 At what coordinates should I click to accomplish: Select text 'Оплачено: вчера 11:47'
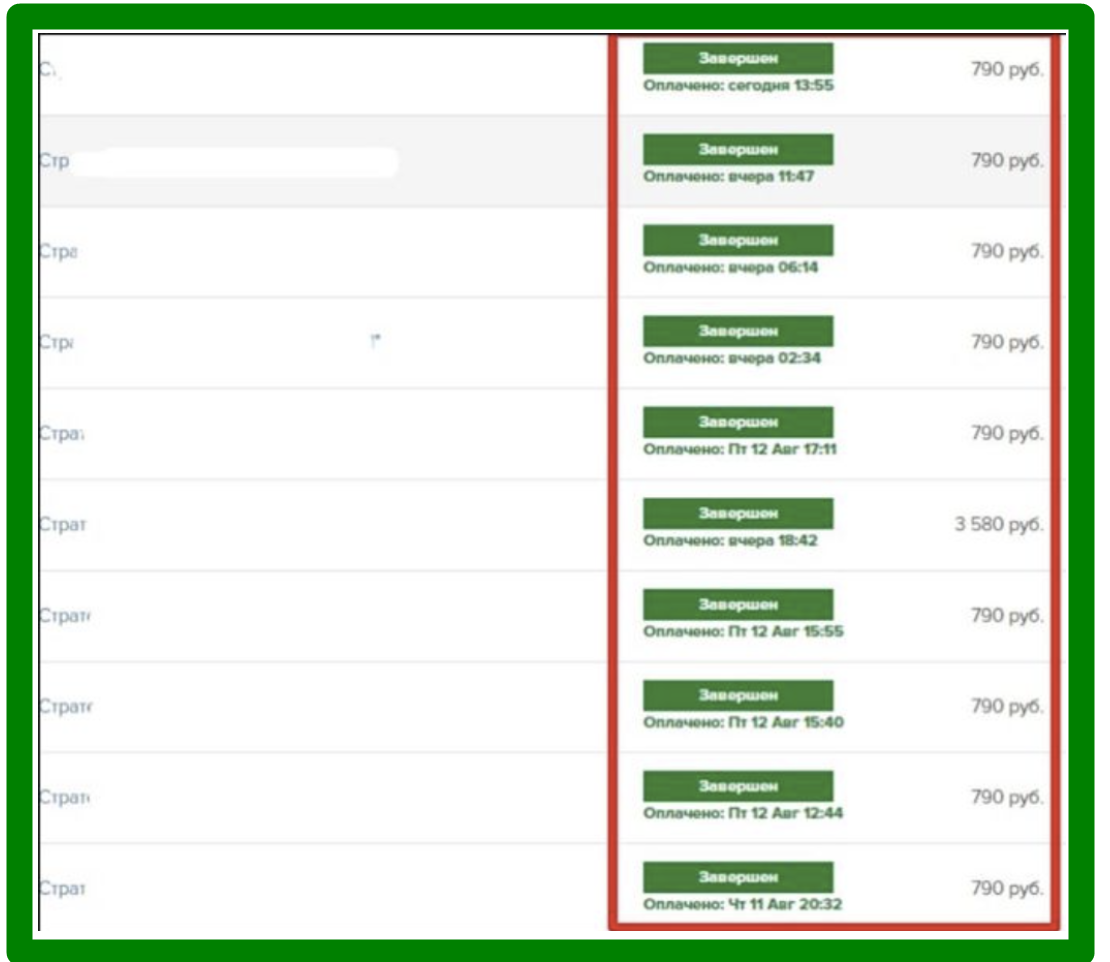tap(728, 176)
